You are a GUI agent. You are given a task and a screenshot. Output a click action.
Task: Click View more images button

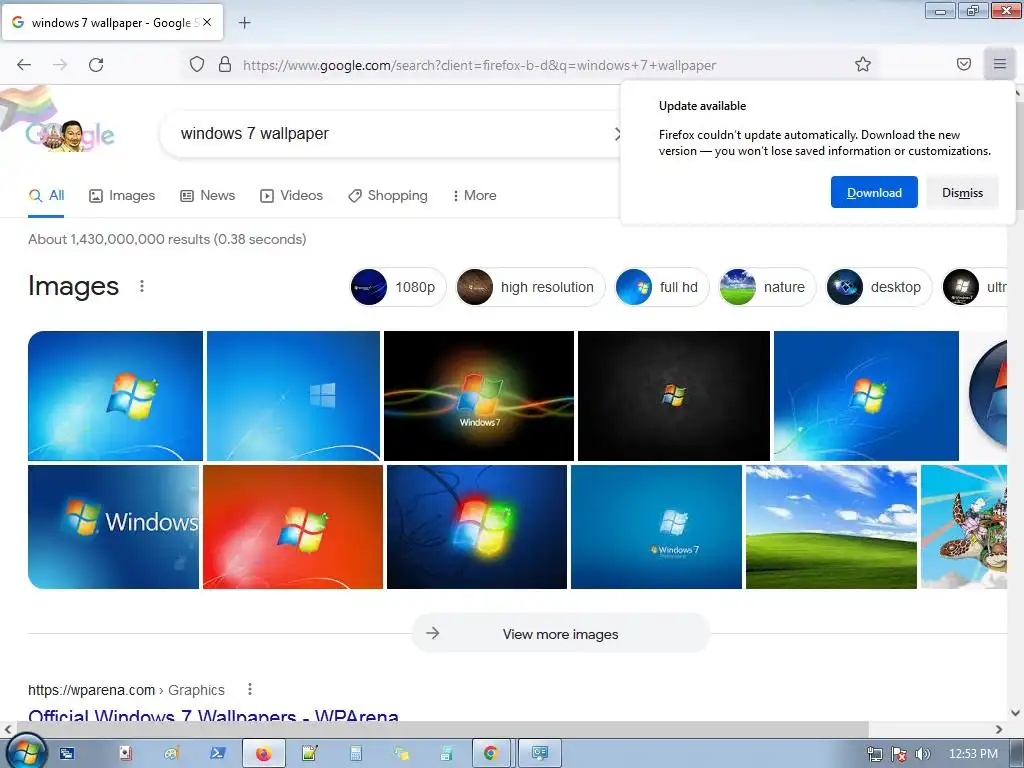coord(560,633)
